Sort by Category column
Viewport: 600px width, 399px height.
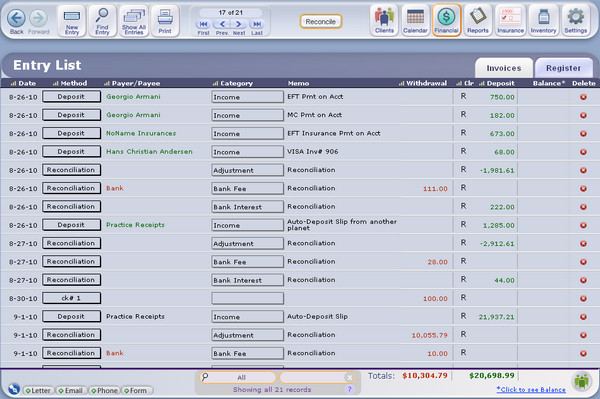(233, 83)
